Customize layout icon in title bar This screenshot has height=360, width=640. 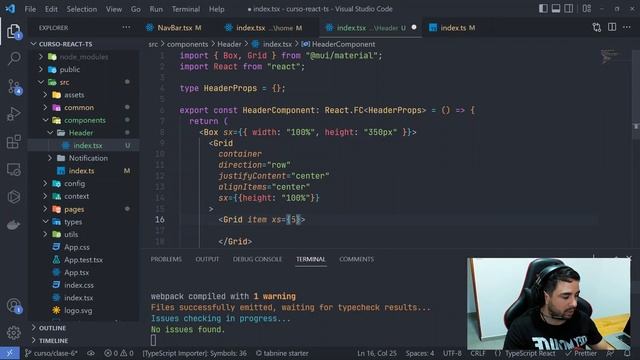[587, 9]
